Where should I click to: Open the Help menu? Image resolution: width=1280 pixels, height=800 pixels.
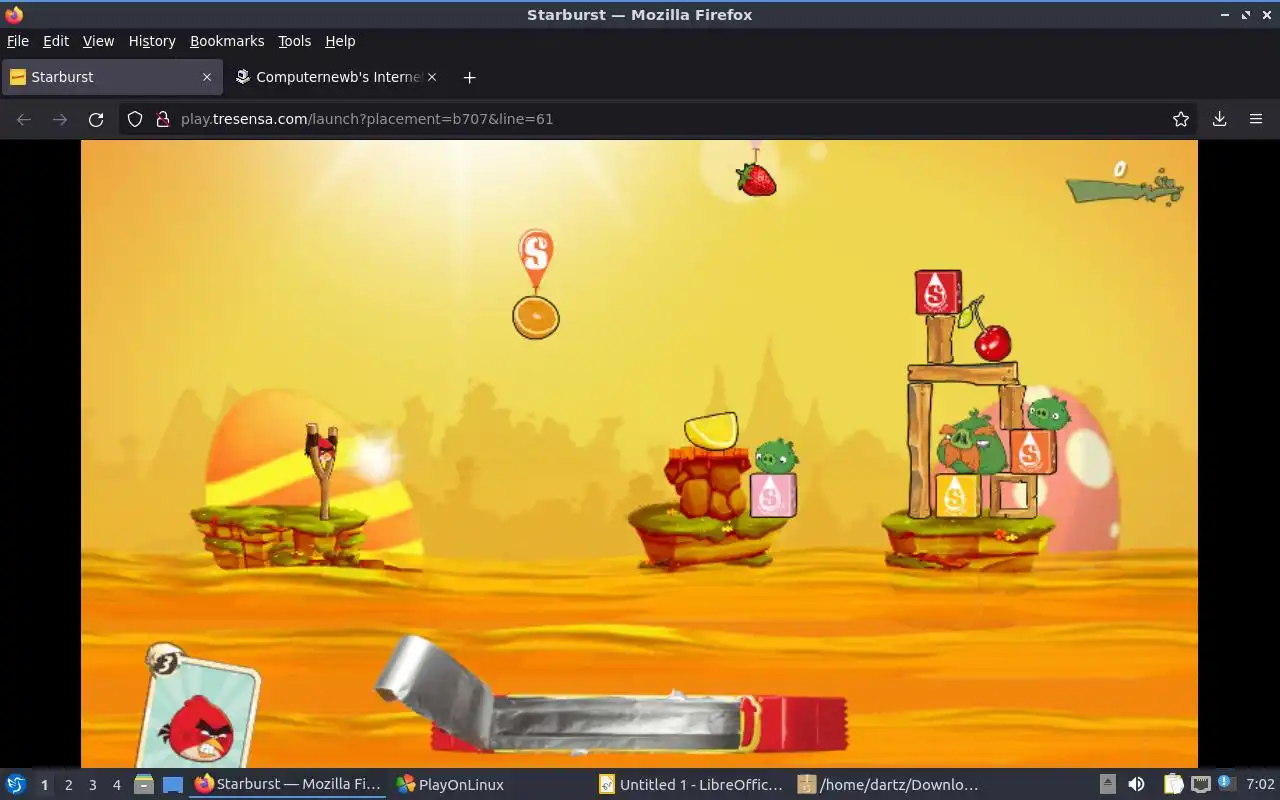click(340, 41)
